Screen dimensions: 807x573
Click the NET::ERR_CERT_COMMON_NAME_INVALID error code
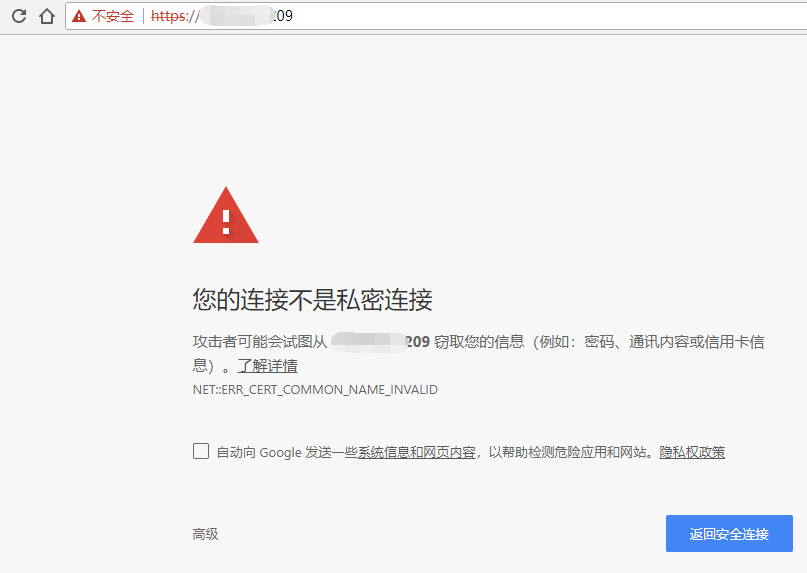pyautogui.click(x=315, y=389)
